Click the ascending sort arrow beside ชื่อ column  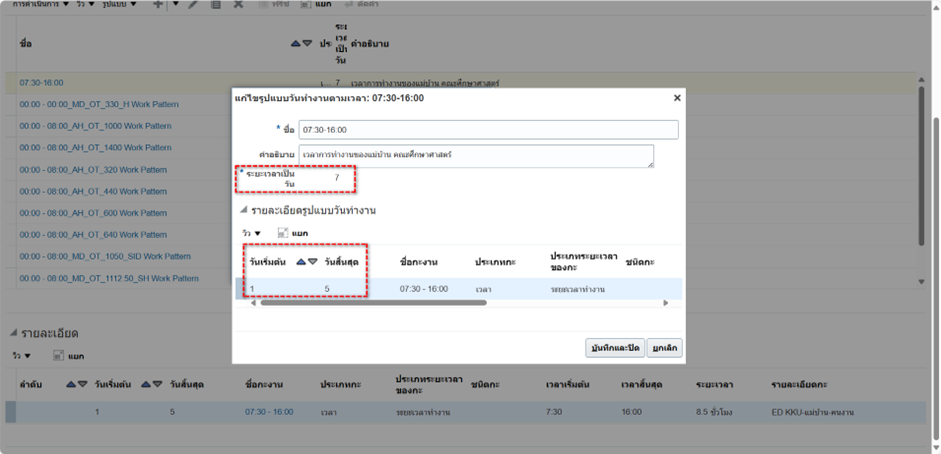(x=295, y=44)
